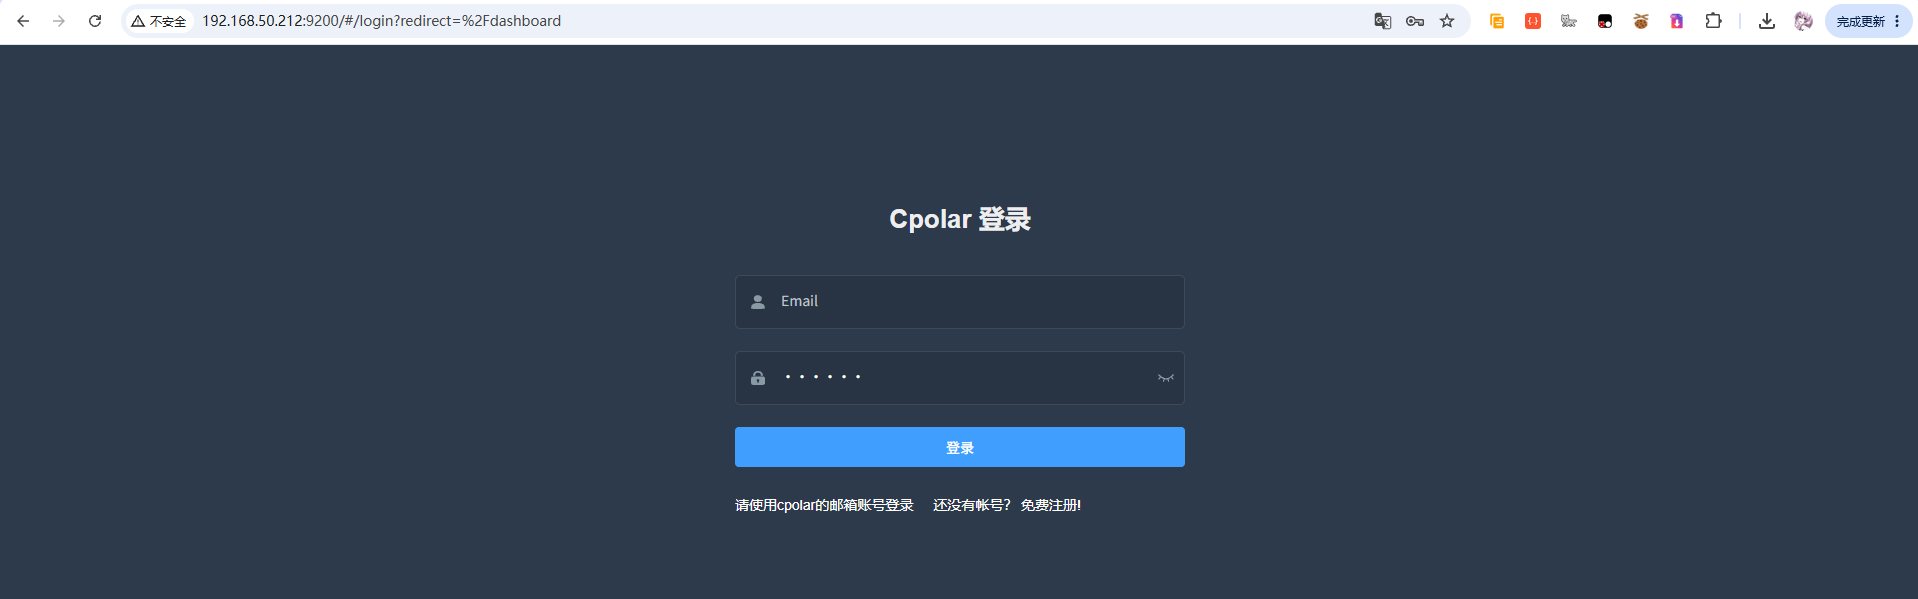Click the orange extension icon in toolbar
This screenshot has height=599, width=1918.
pos(1497,21)
